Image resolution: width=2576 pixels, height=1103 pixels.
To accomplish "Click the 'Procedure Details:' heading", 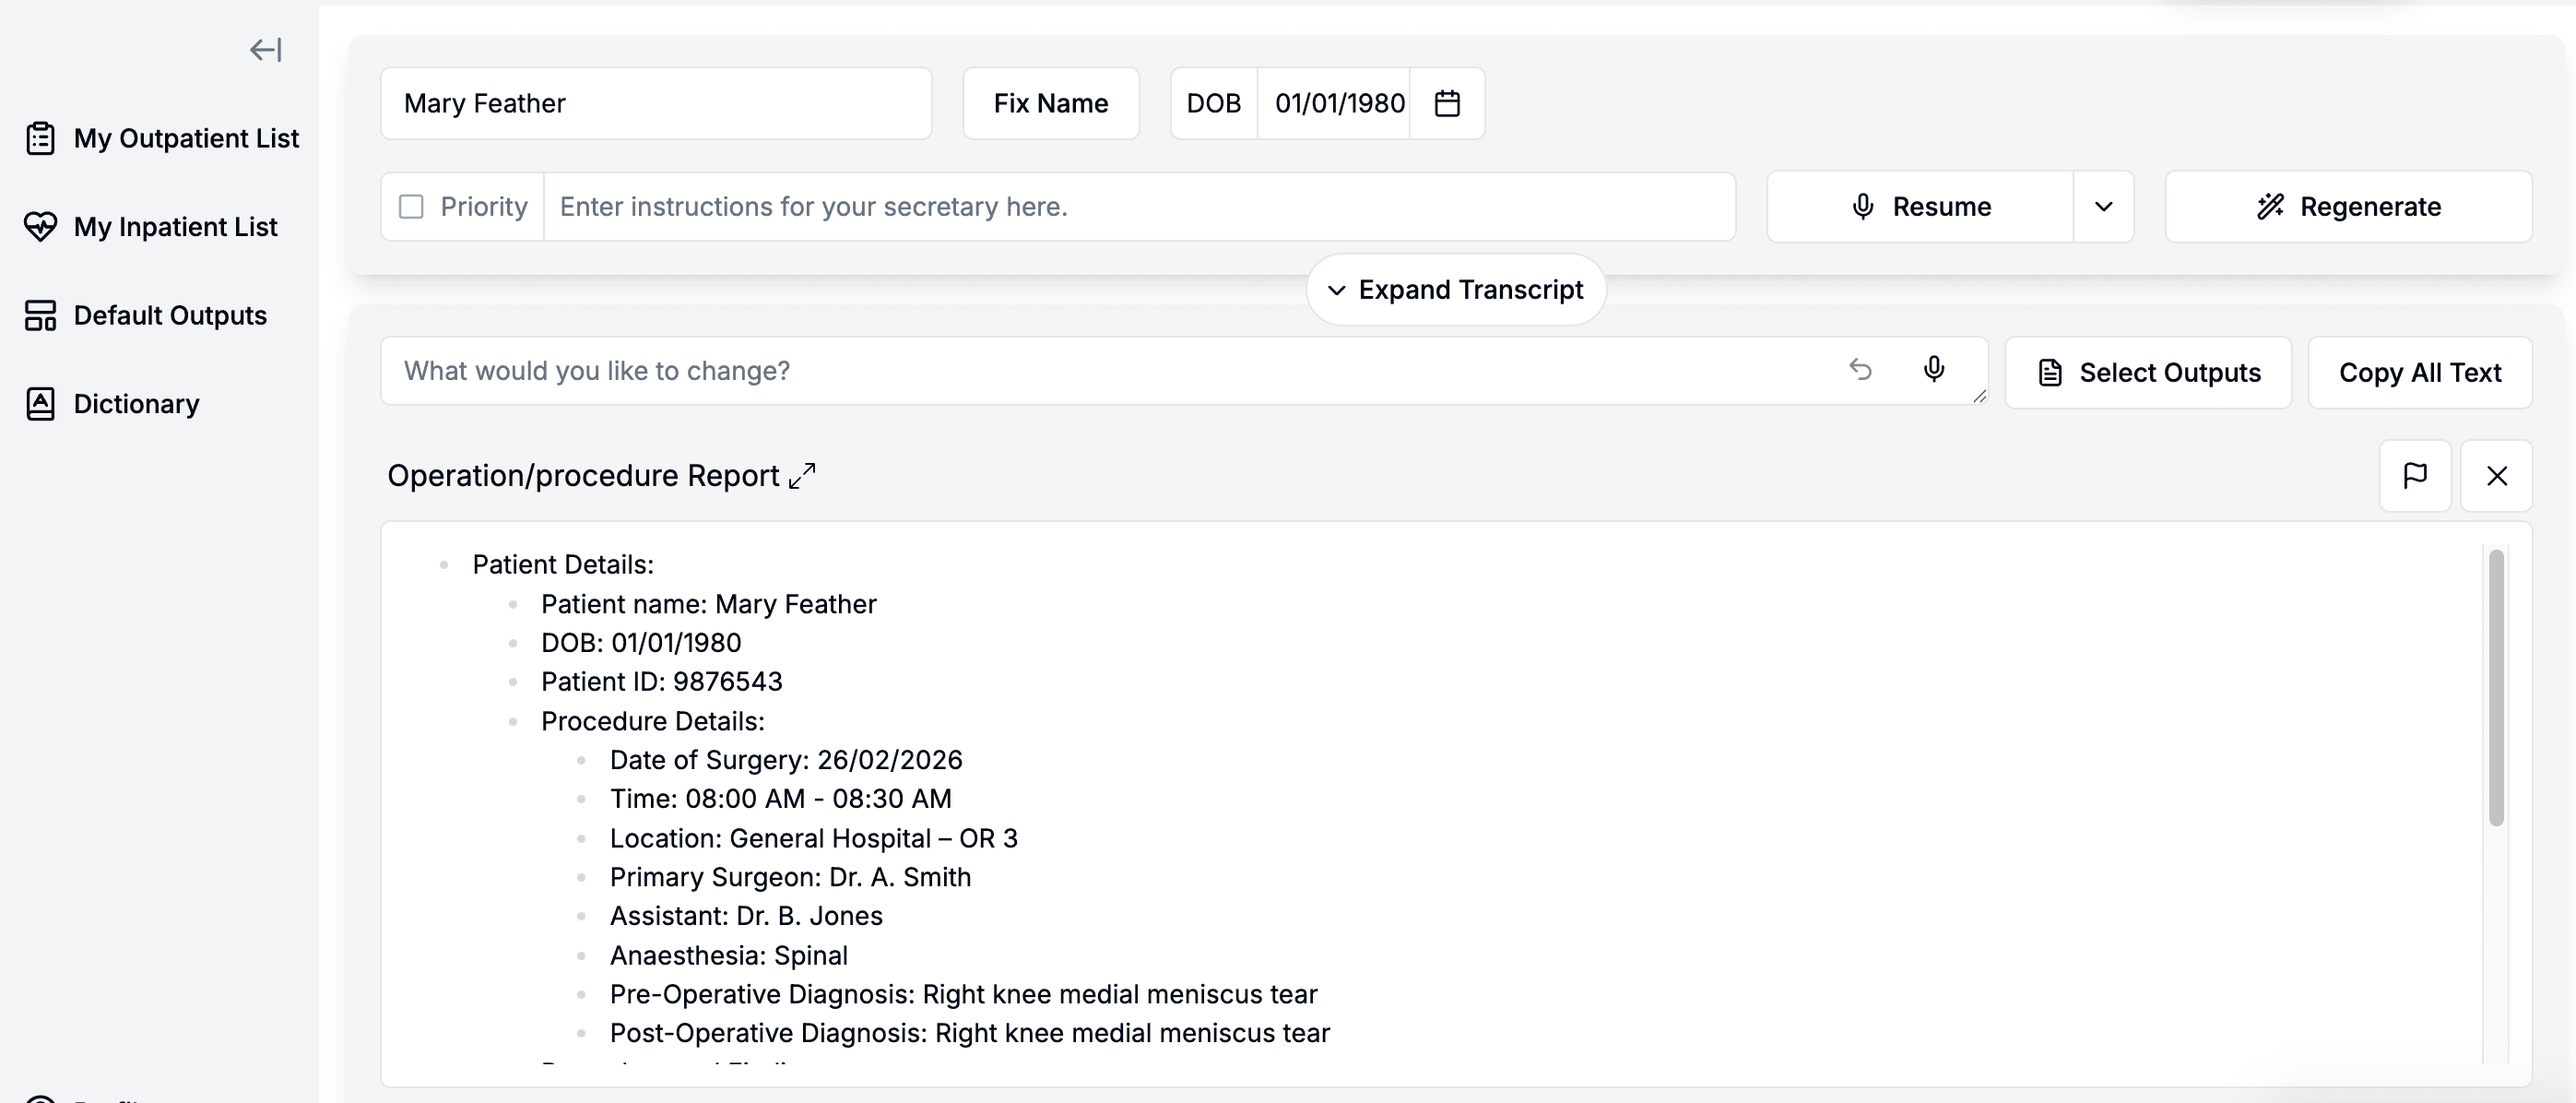I will click(x=652, y=721).
